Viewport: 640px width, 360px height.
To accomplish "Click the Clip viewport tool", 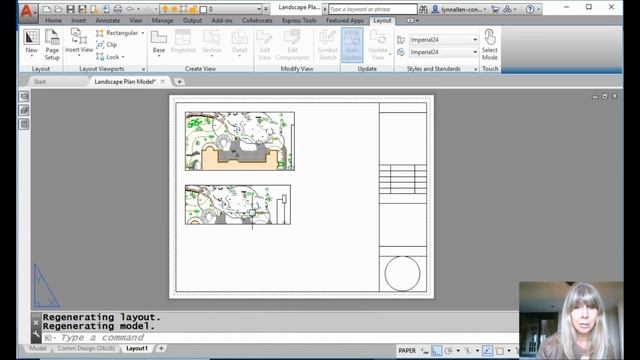I will coord(107,44).
